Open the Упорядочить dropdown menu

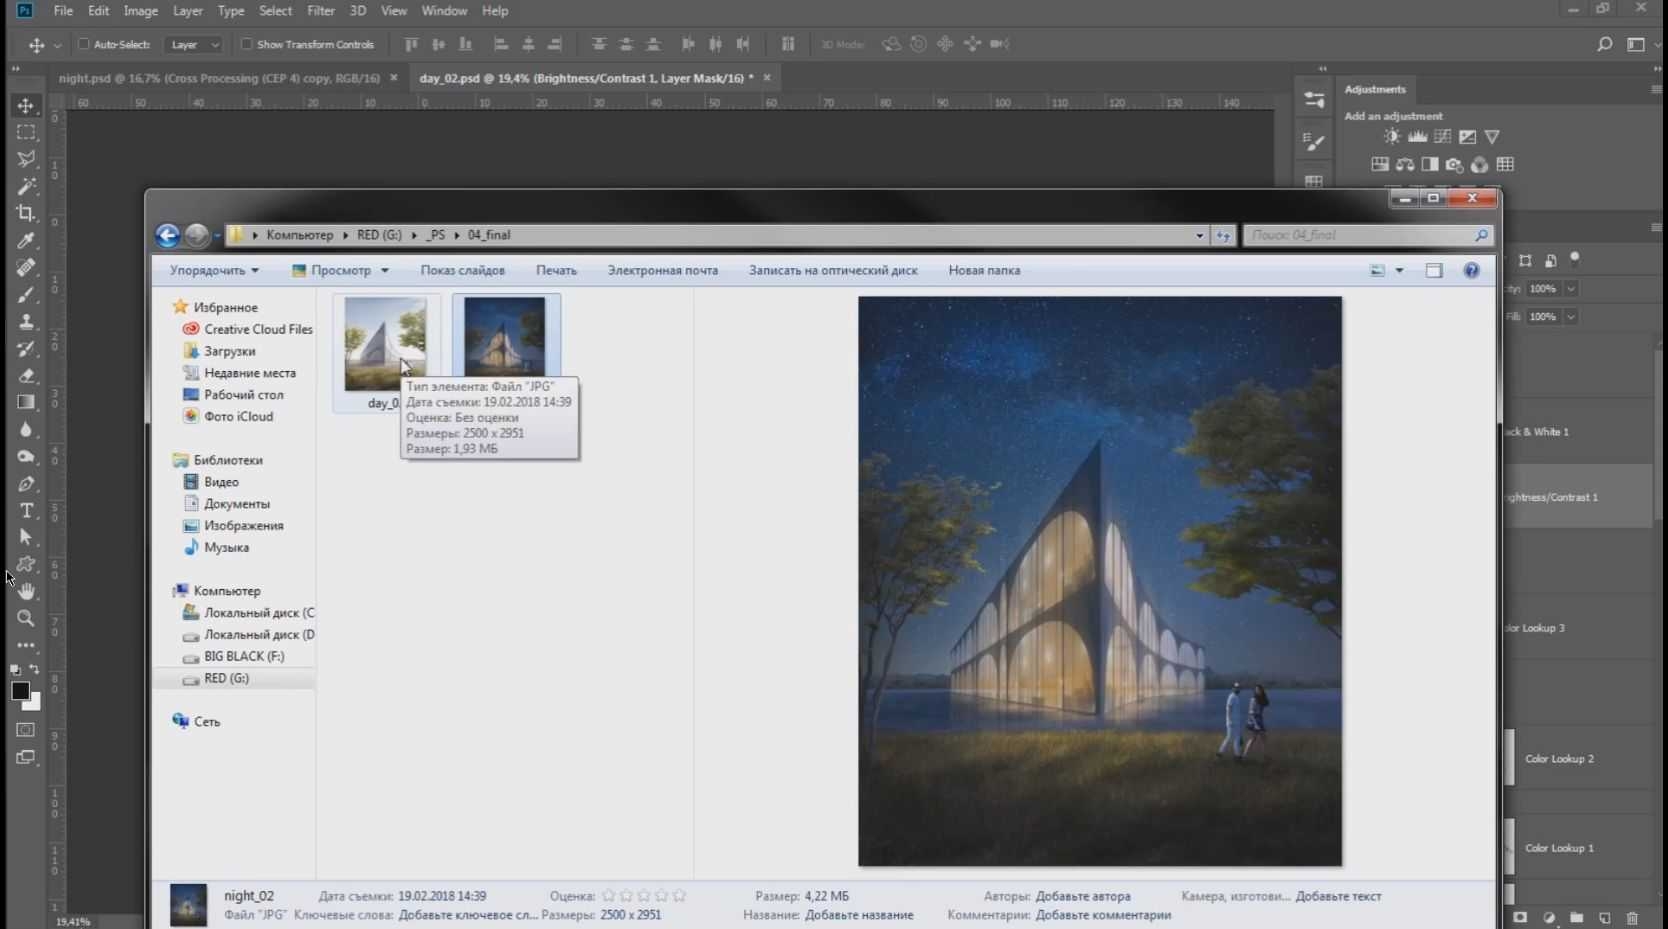click(x=214, y=270)
